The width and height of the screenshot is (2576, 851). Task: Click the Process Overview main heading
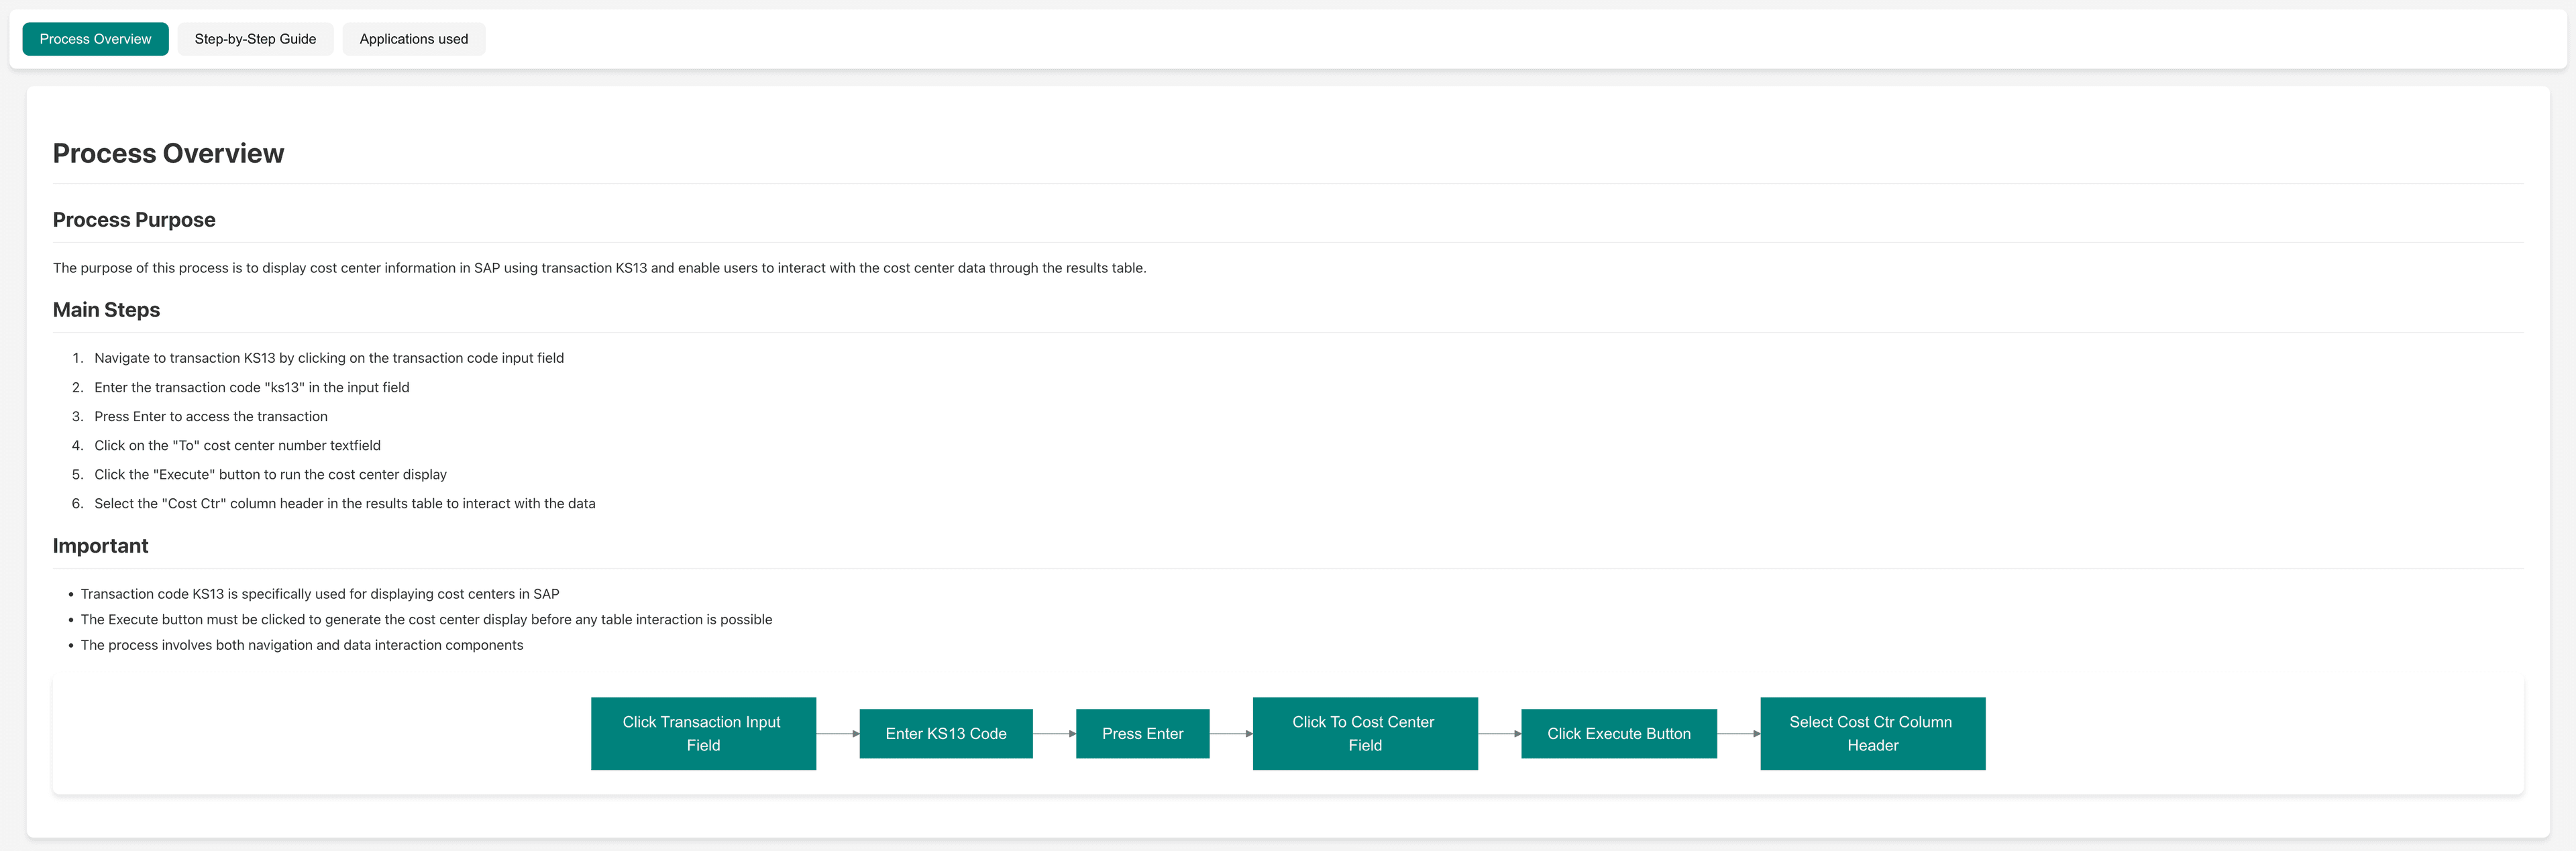pos(168,153)
